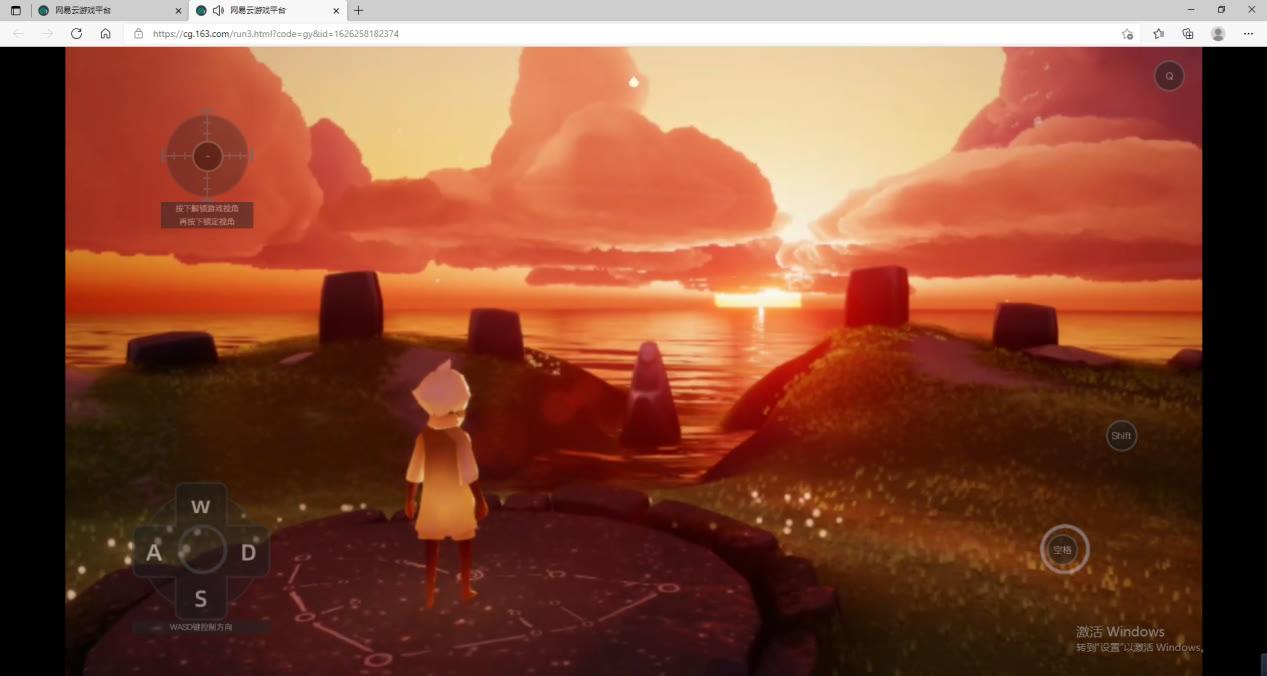Open a new browser tab
The height and width of the screenshot is (676, 1267).
tap(359, 10)
